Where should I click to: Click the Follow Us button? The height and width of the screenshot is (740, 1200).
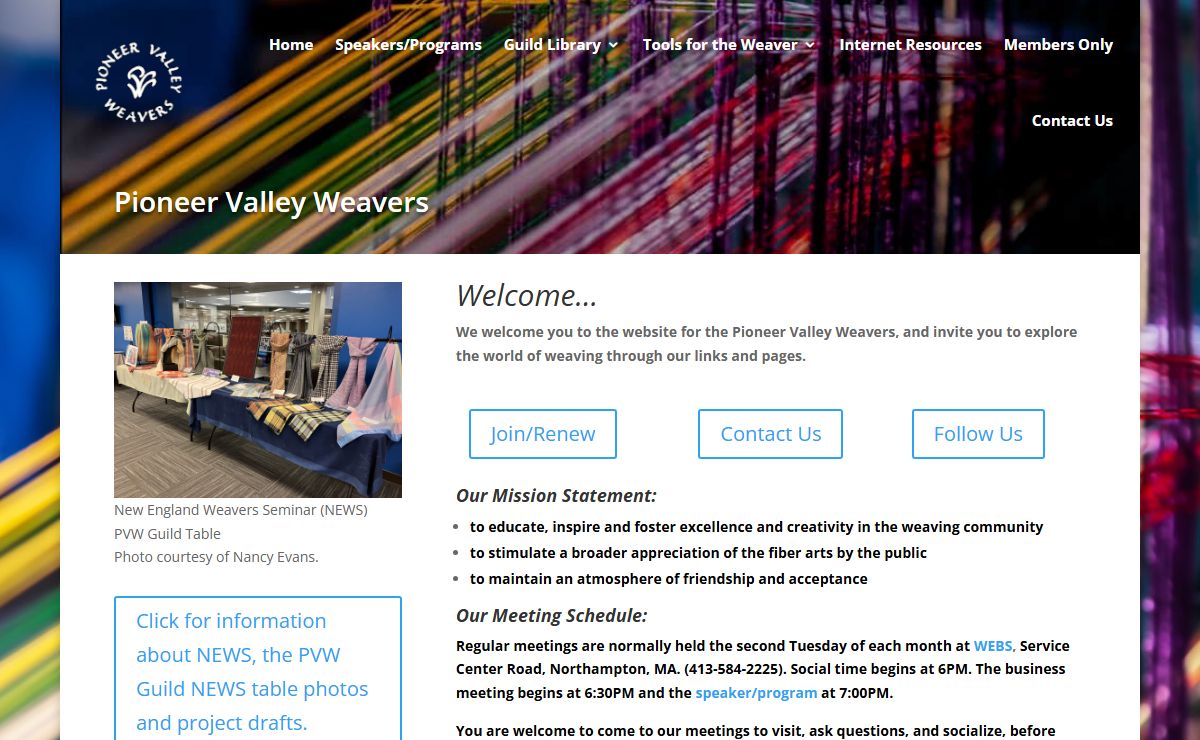click(x=978, y=434)
